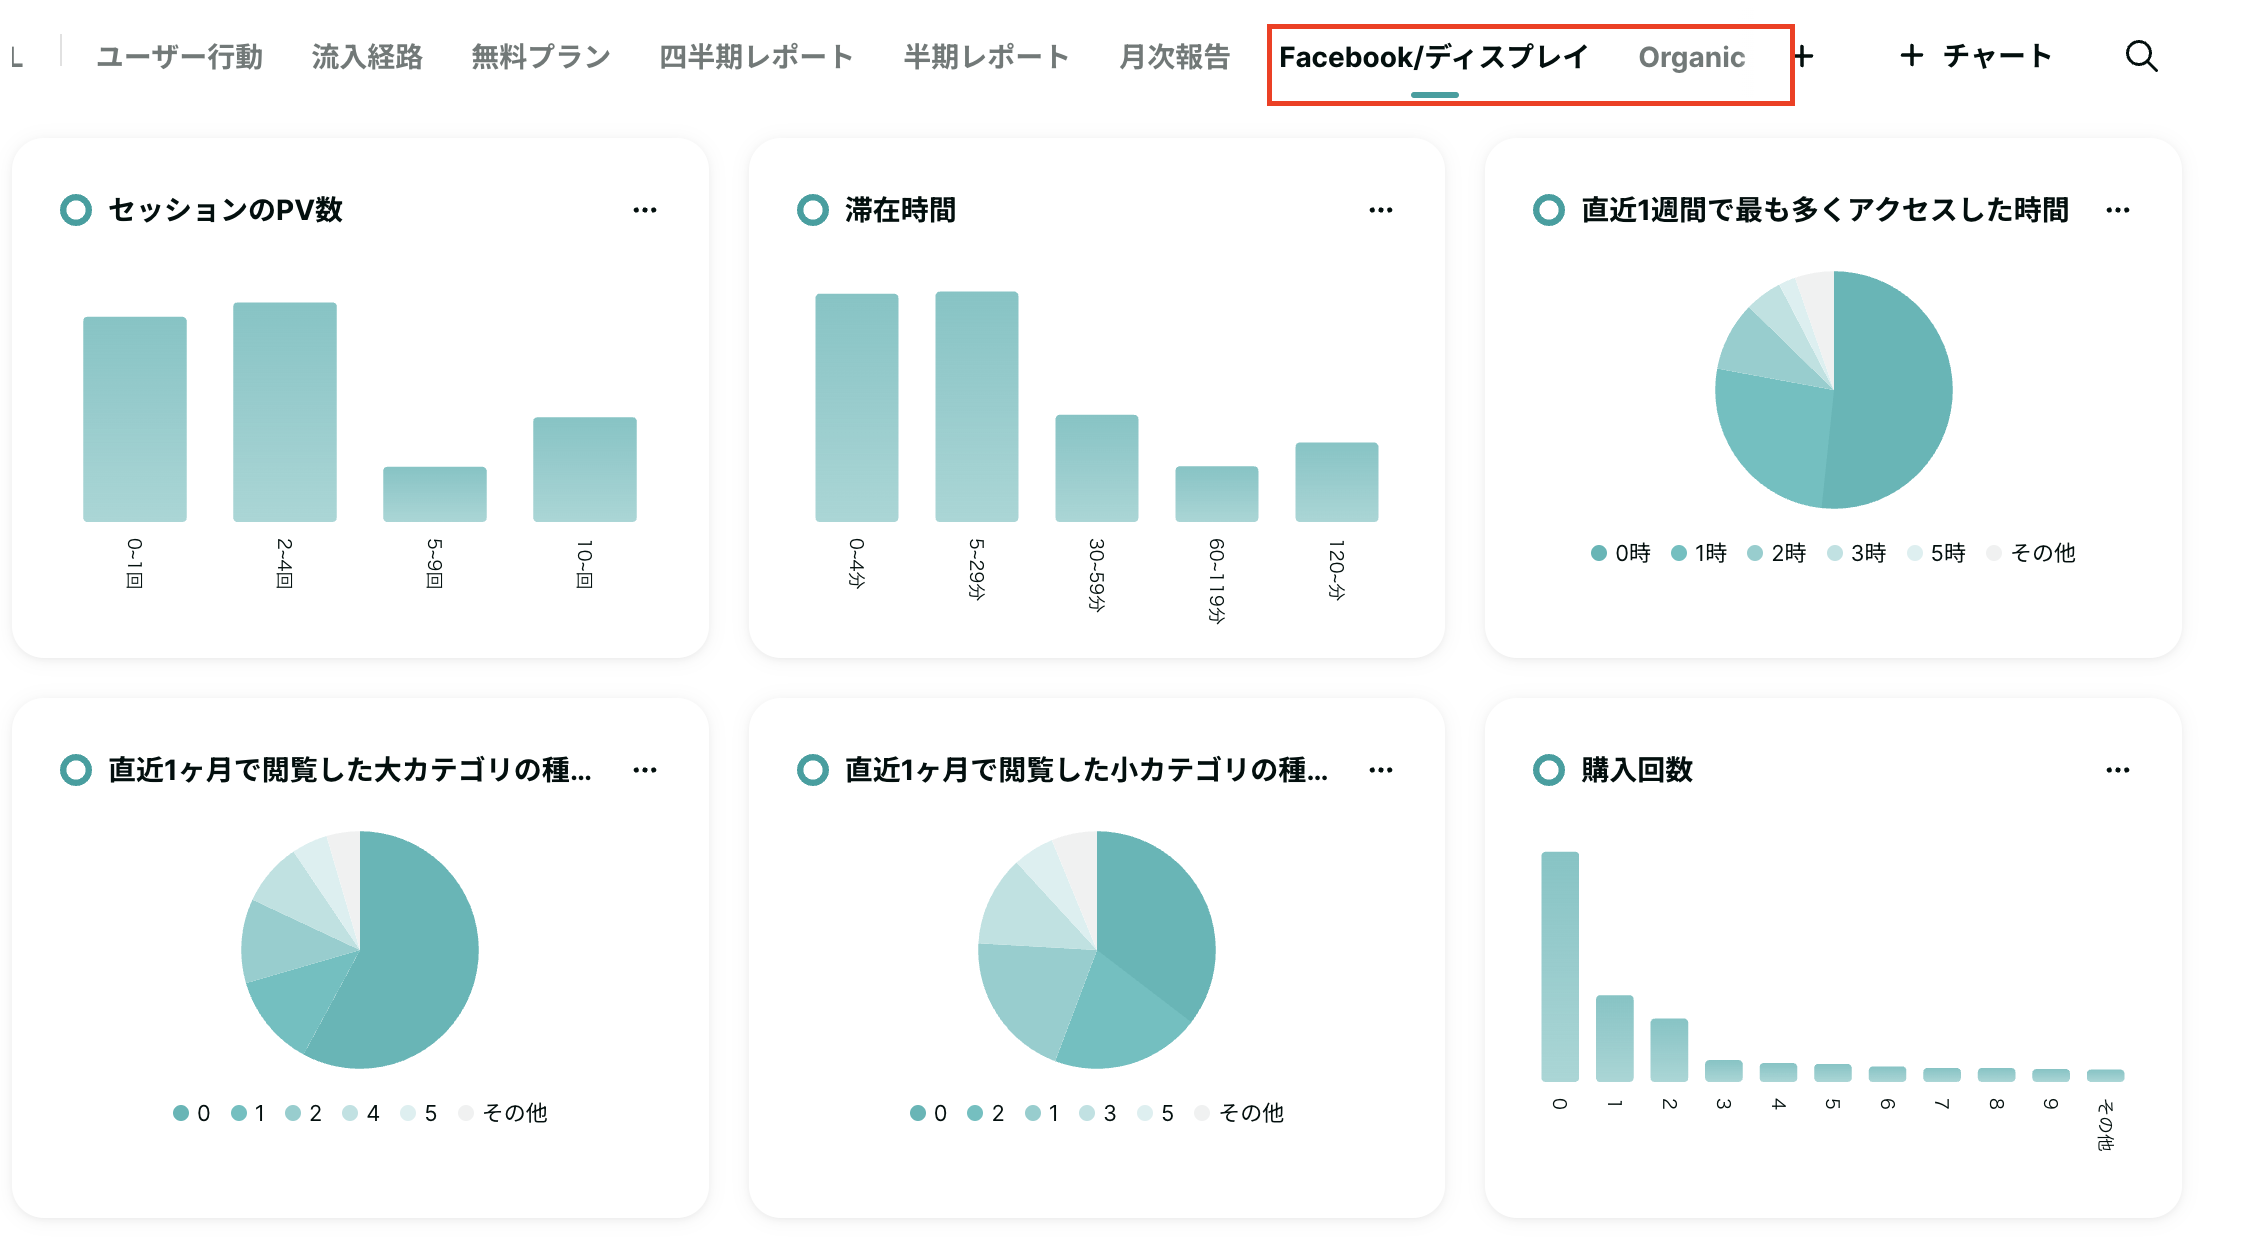The width and height of the screenshot is (2254, 1240).
Task: Select the Organic tab
Action: click(1691, 57)
